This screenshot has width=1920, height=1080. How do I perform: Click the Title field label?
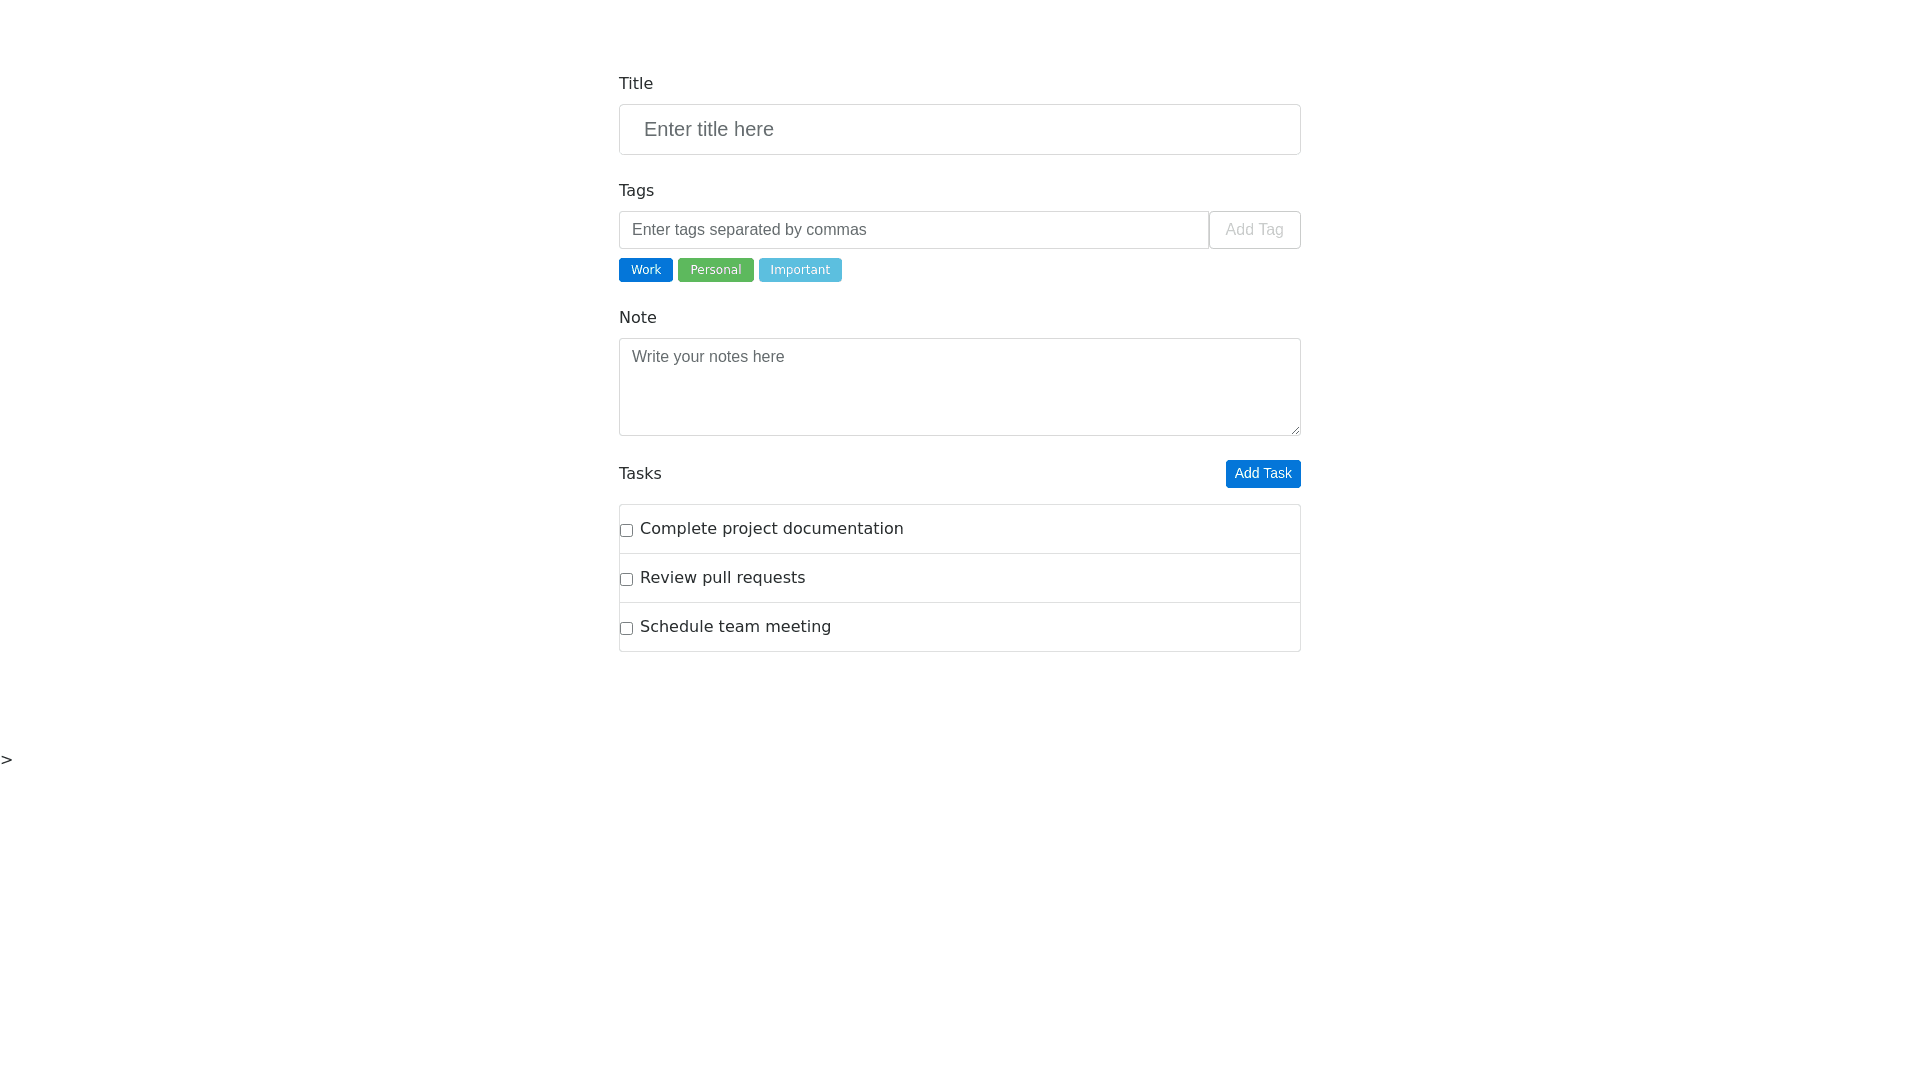[636, 84]
